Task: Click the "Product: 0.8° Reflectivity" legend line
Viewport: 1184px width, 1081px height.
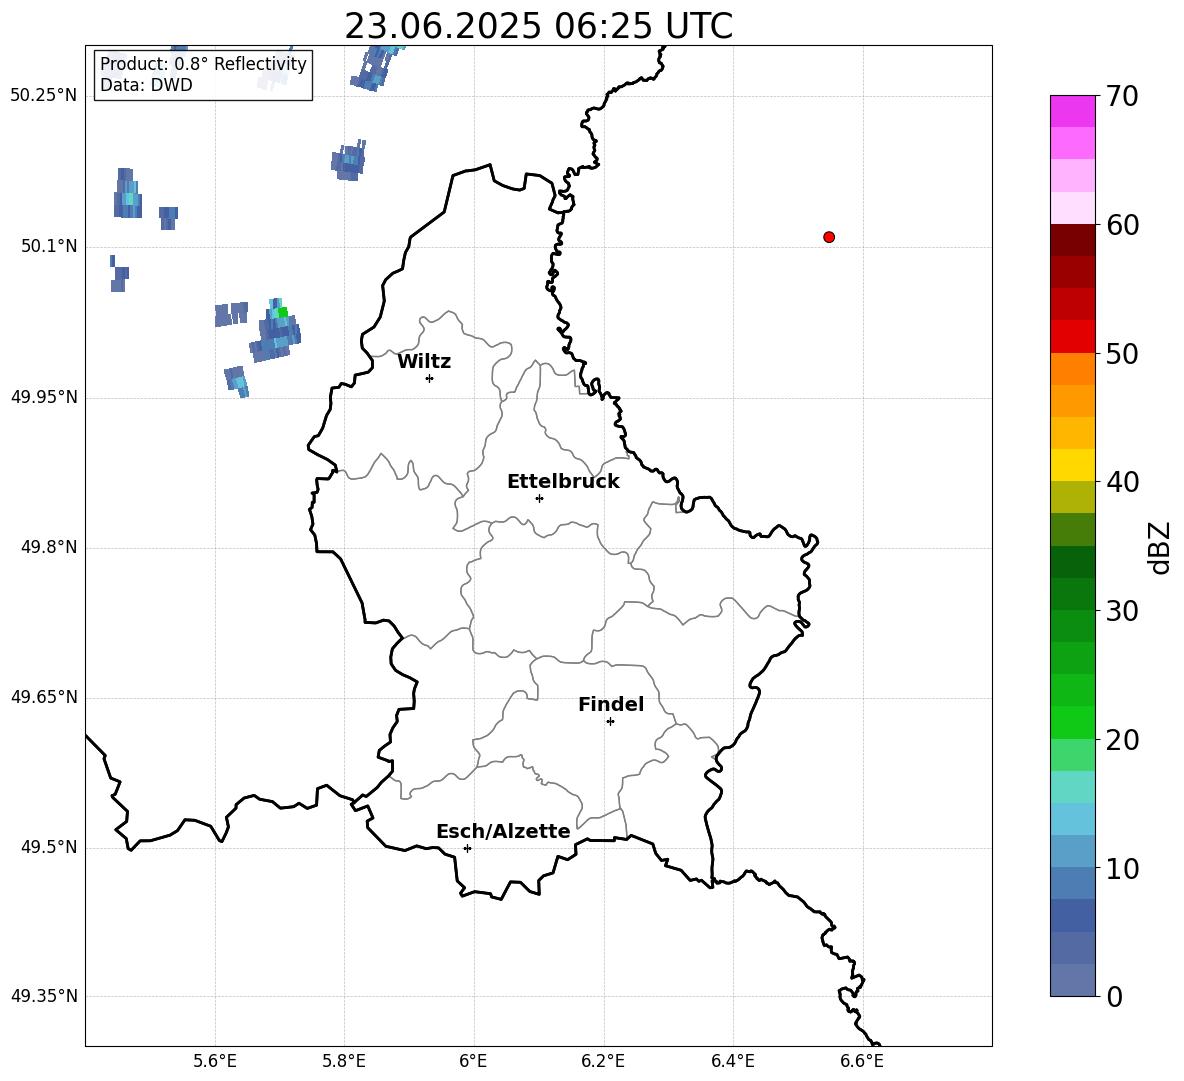Action: click(203, 63)
